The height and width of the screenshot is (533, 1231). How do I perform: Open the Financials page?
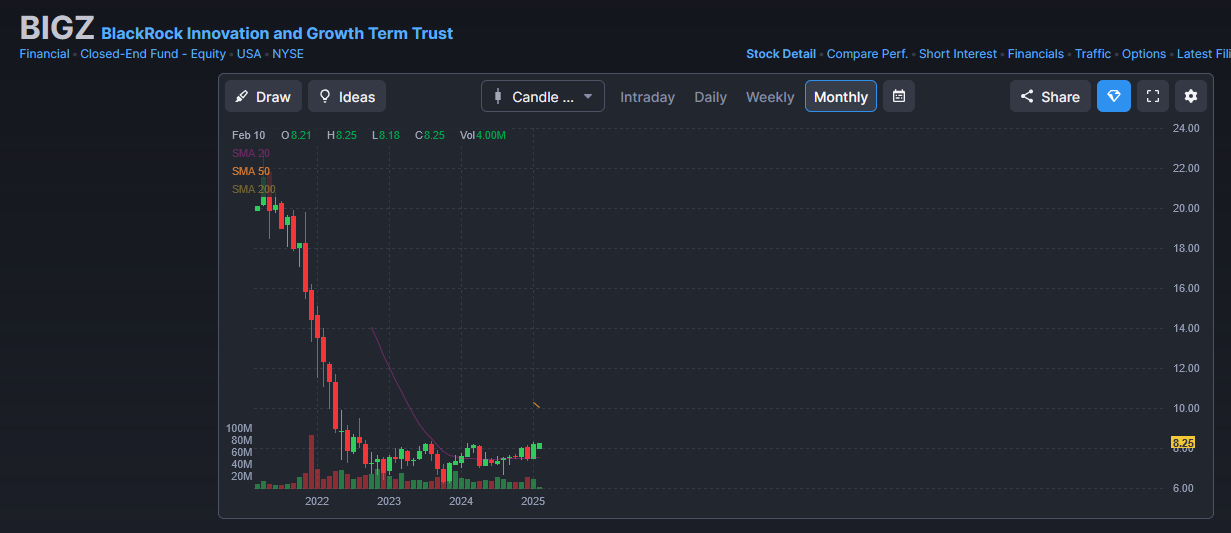pyautogui.click(x=1036, y=54)
